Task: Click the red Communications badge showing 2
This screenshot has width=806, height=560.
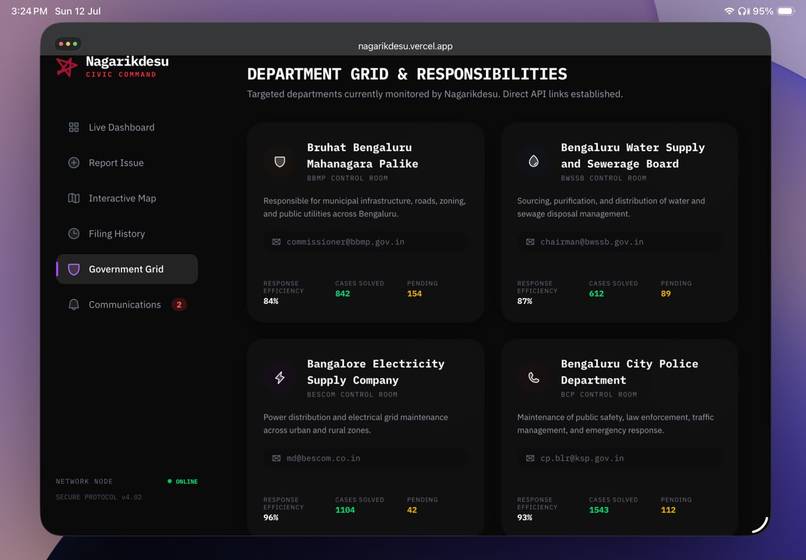Action: coord(179,304)
